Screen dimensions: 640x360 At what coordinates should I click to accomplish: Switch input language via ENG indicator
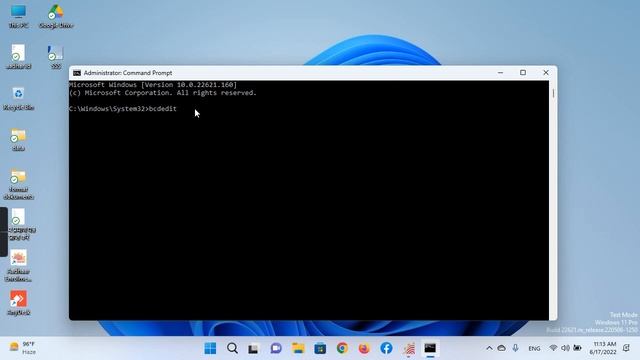click(534, 349)
